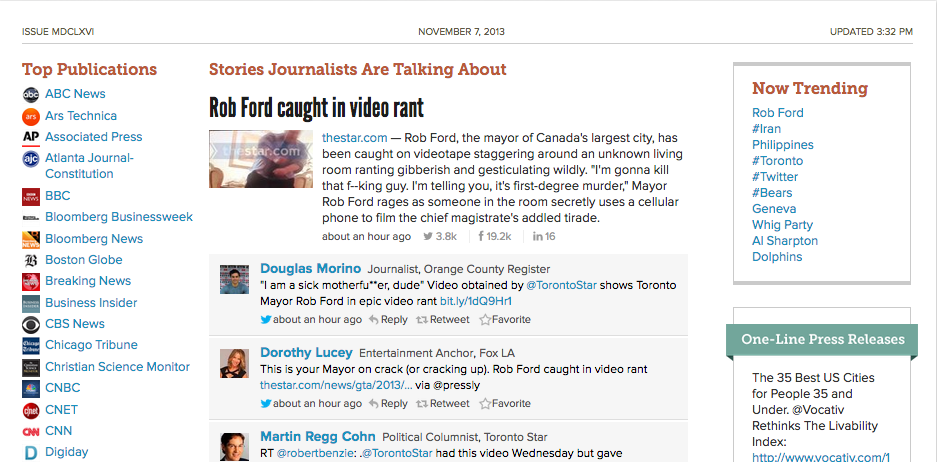Open @TorontoStar mention in Morino's tweet
937x462 pixels.
[562, 286]
